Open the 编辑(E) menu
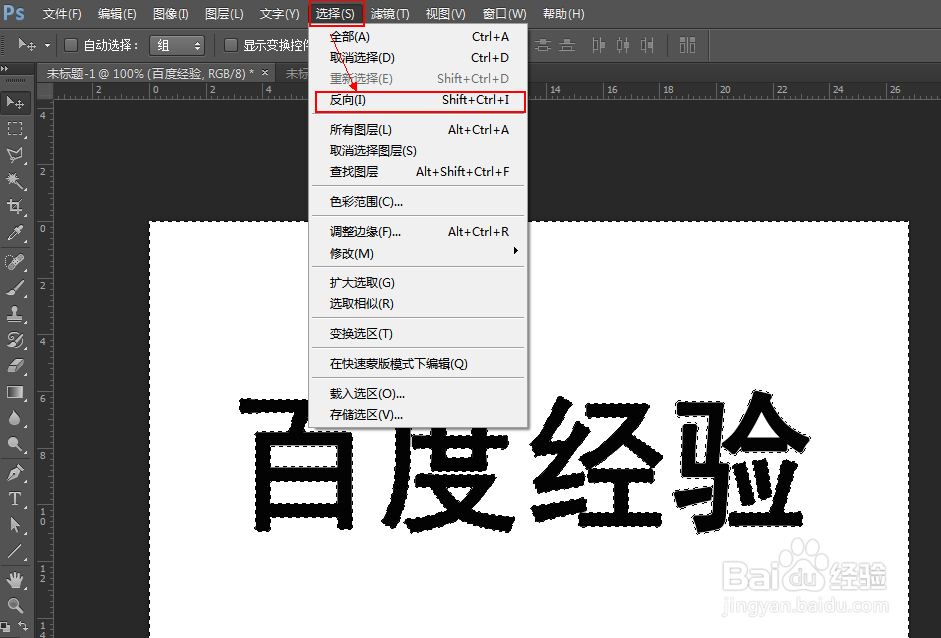Image resolution: width=941 pixels, height=638 pixels. pyautogui.click(x=117, y=13)
